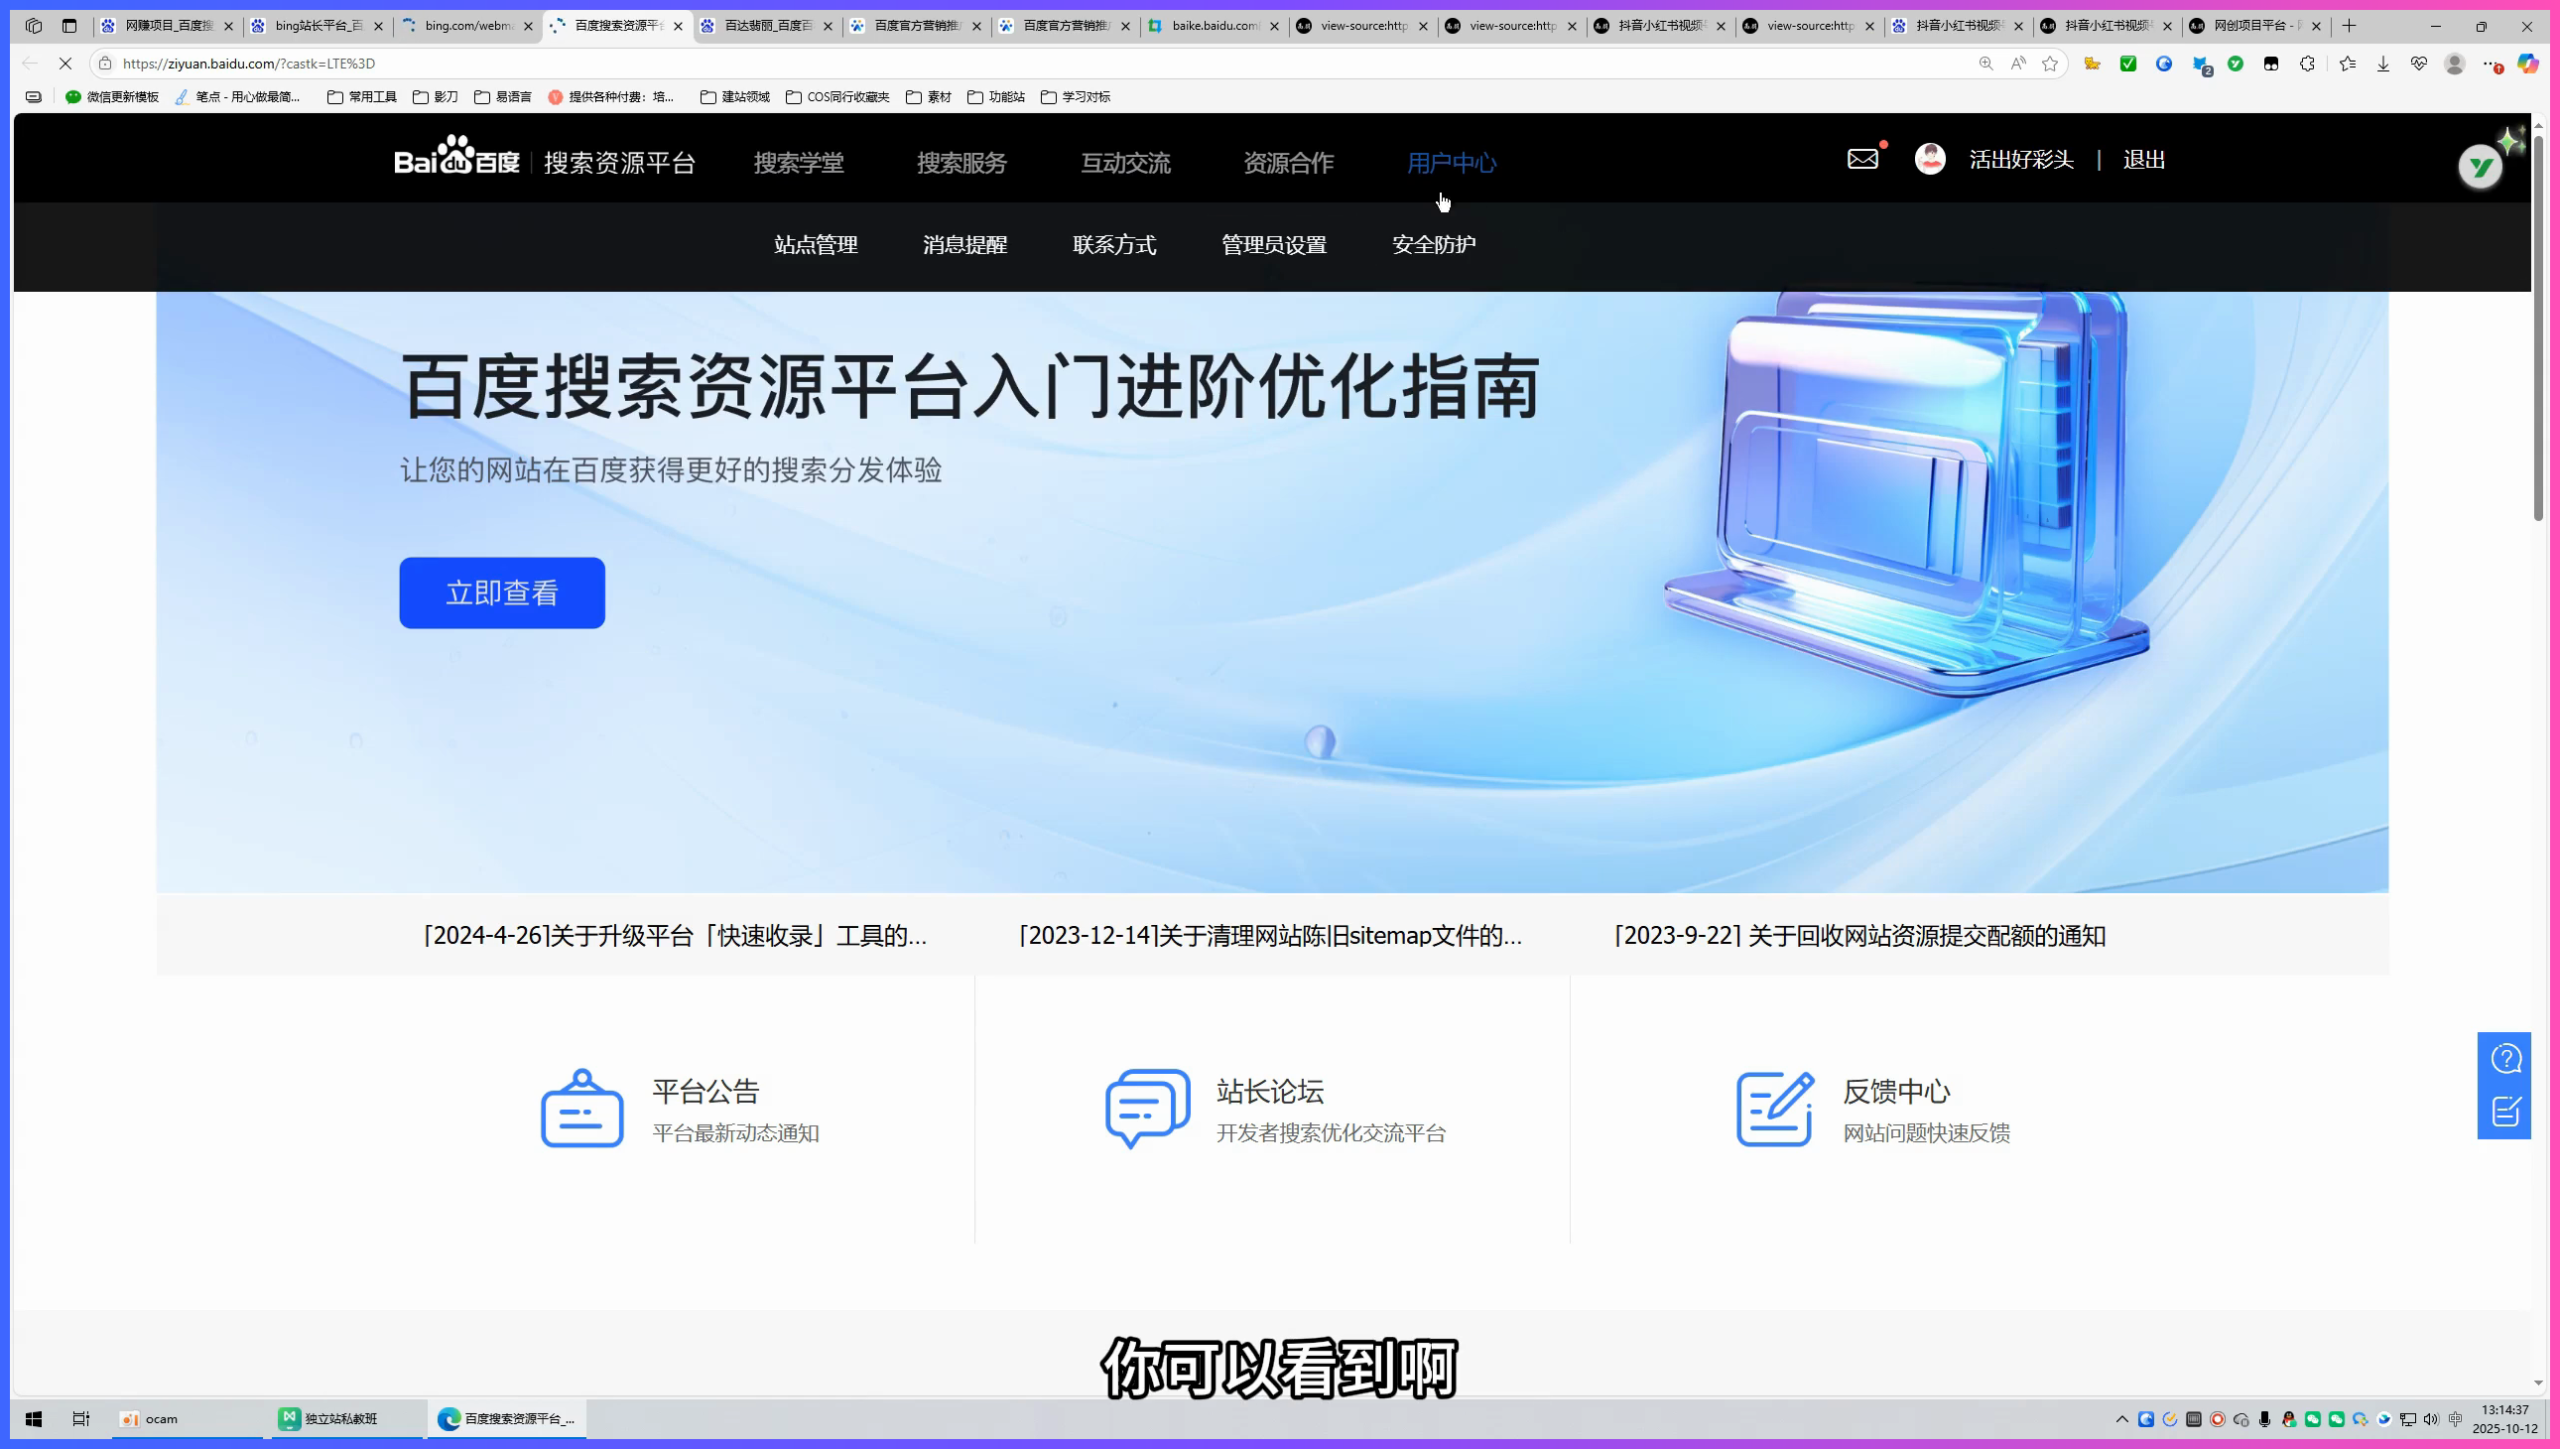
Task: Open the 常用工具 bookmark folder
Action: (x=362, y=97)
